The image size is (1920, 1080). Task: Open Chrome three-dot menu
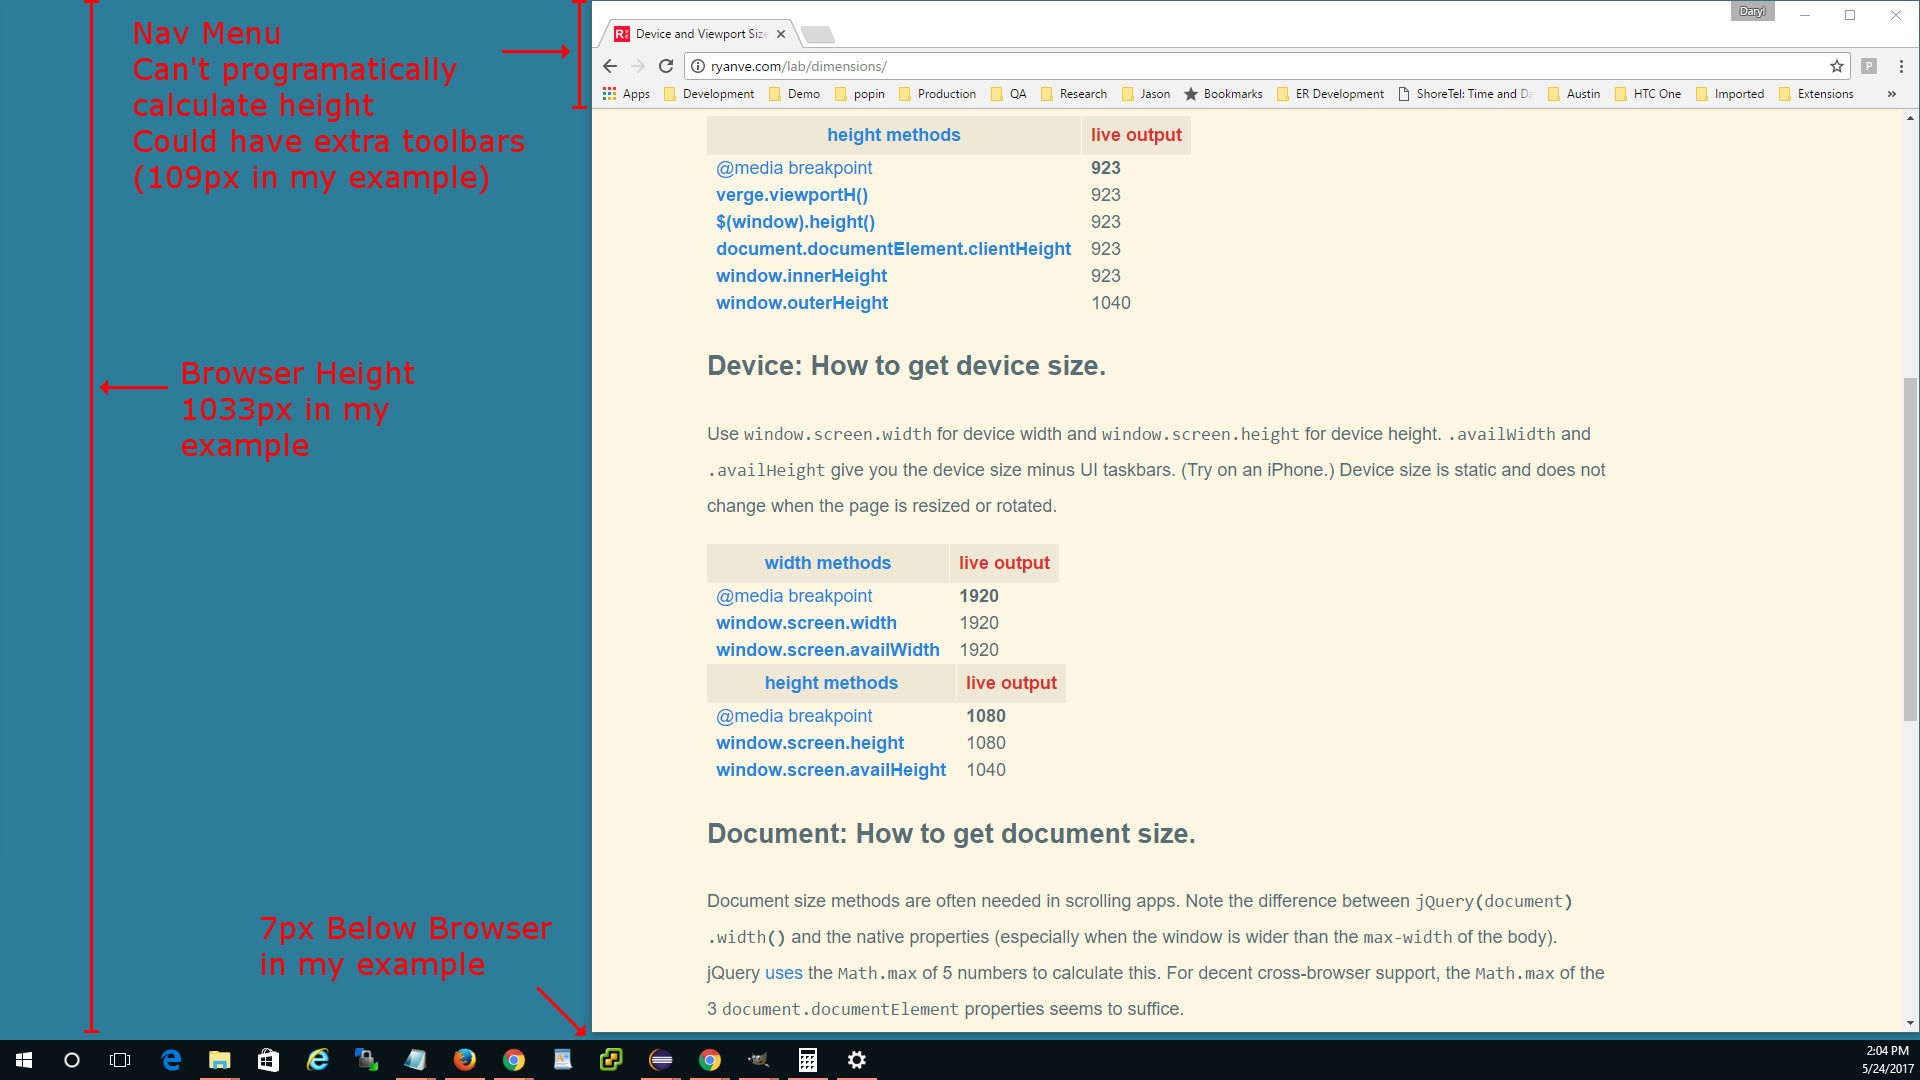tap(1901, 66)
